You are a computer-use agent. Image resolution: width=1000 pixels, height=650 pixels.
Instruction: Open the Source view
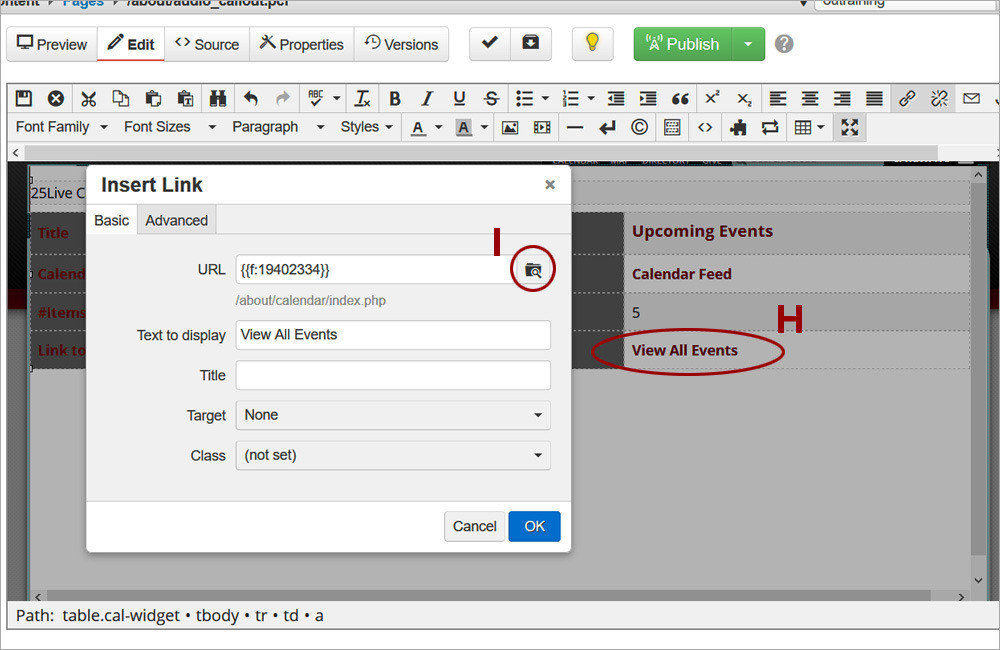coord(207,44)
